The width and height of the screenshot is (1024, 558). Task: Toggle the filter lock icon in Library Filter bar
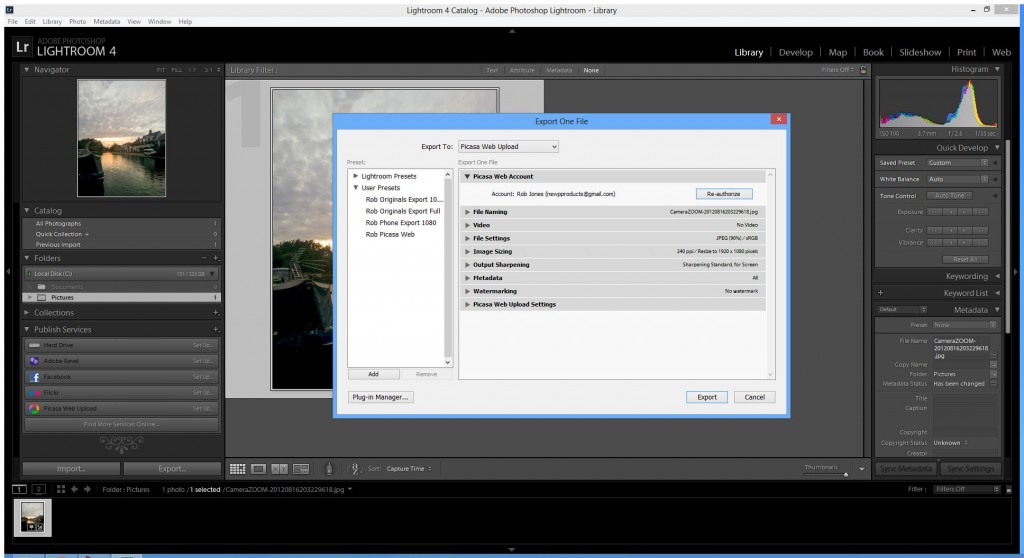tap(864, 70)
